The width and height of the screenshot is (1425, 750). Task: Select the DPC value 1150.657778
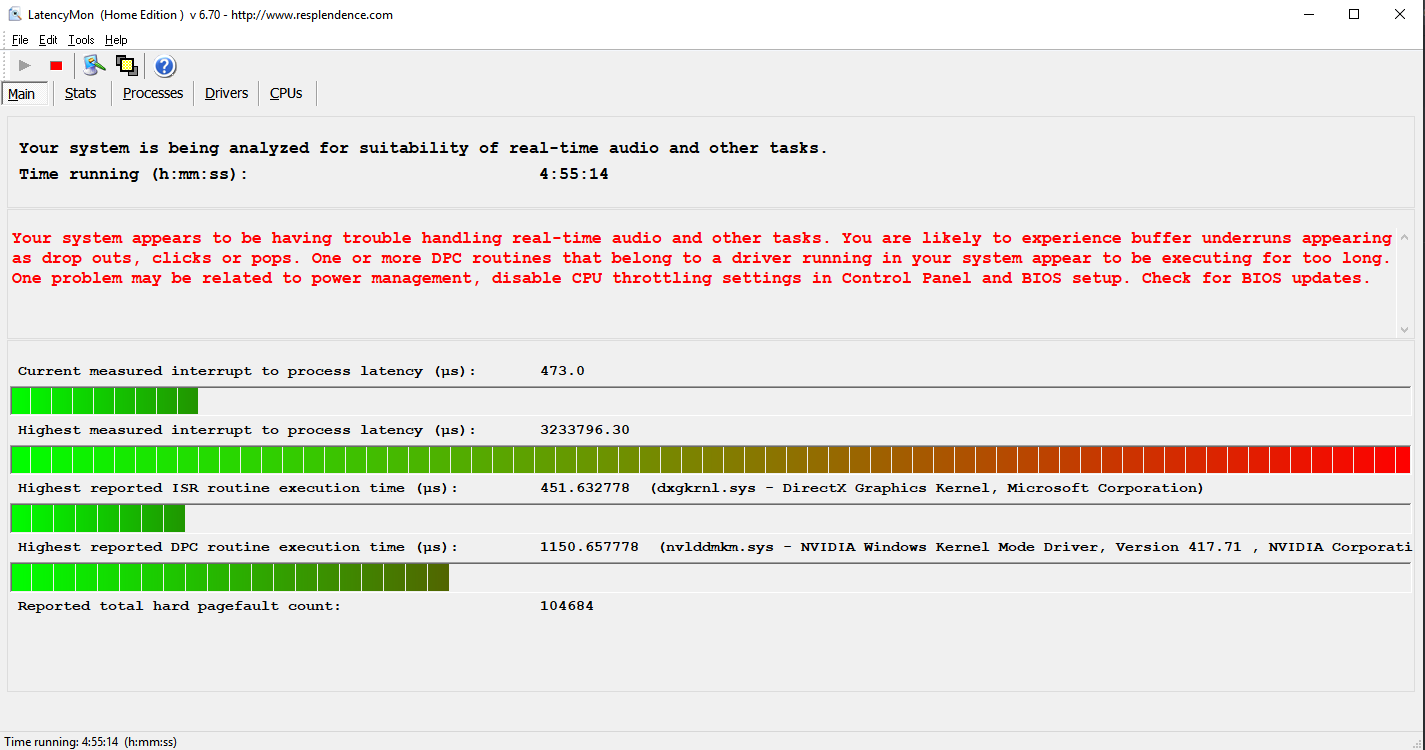589,547
